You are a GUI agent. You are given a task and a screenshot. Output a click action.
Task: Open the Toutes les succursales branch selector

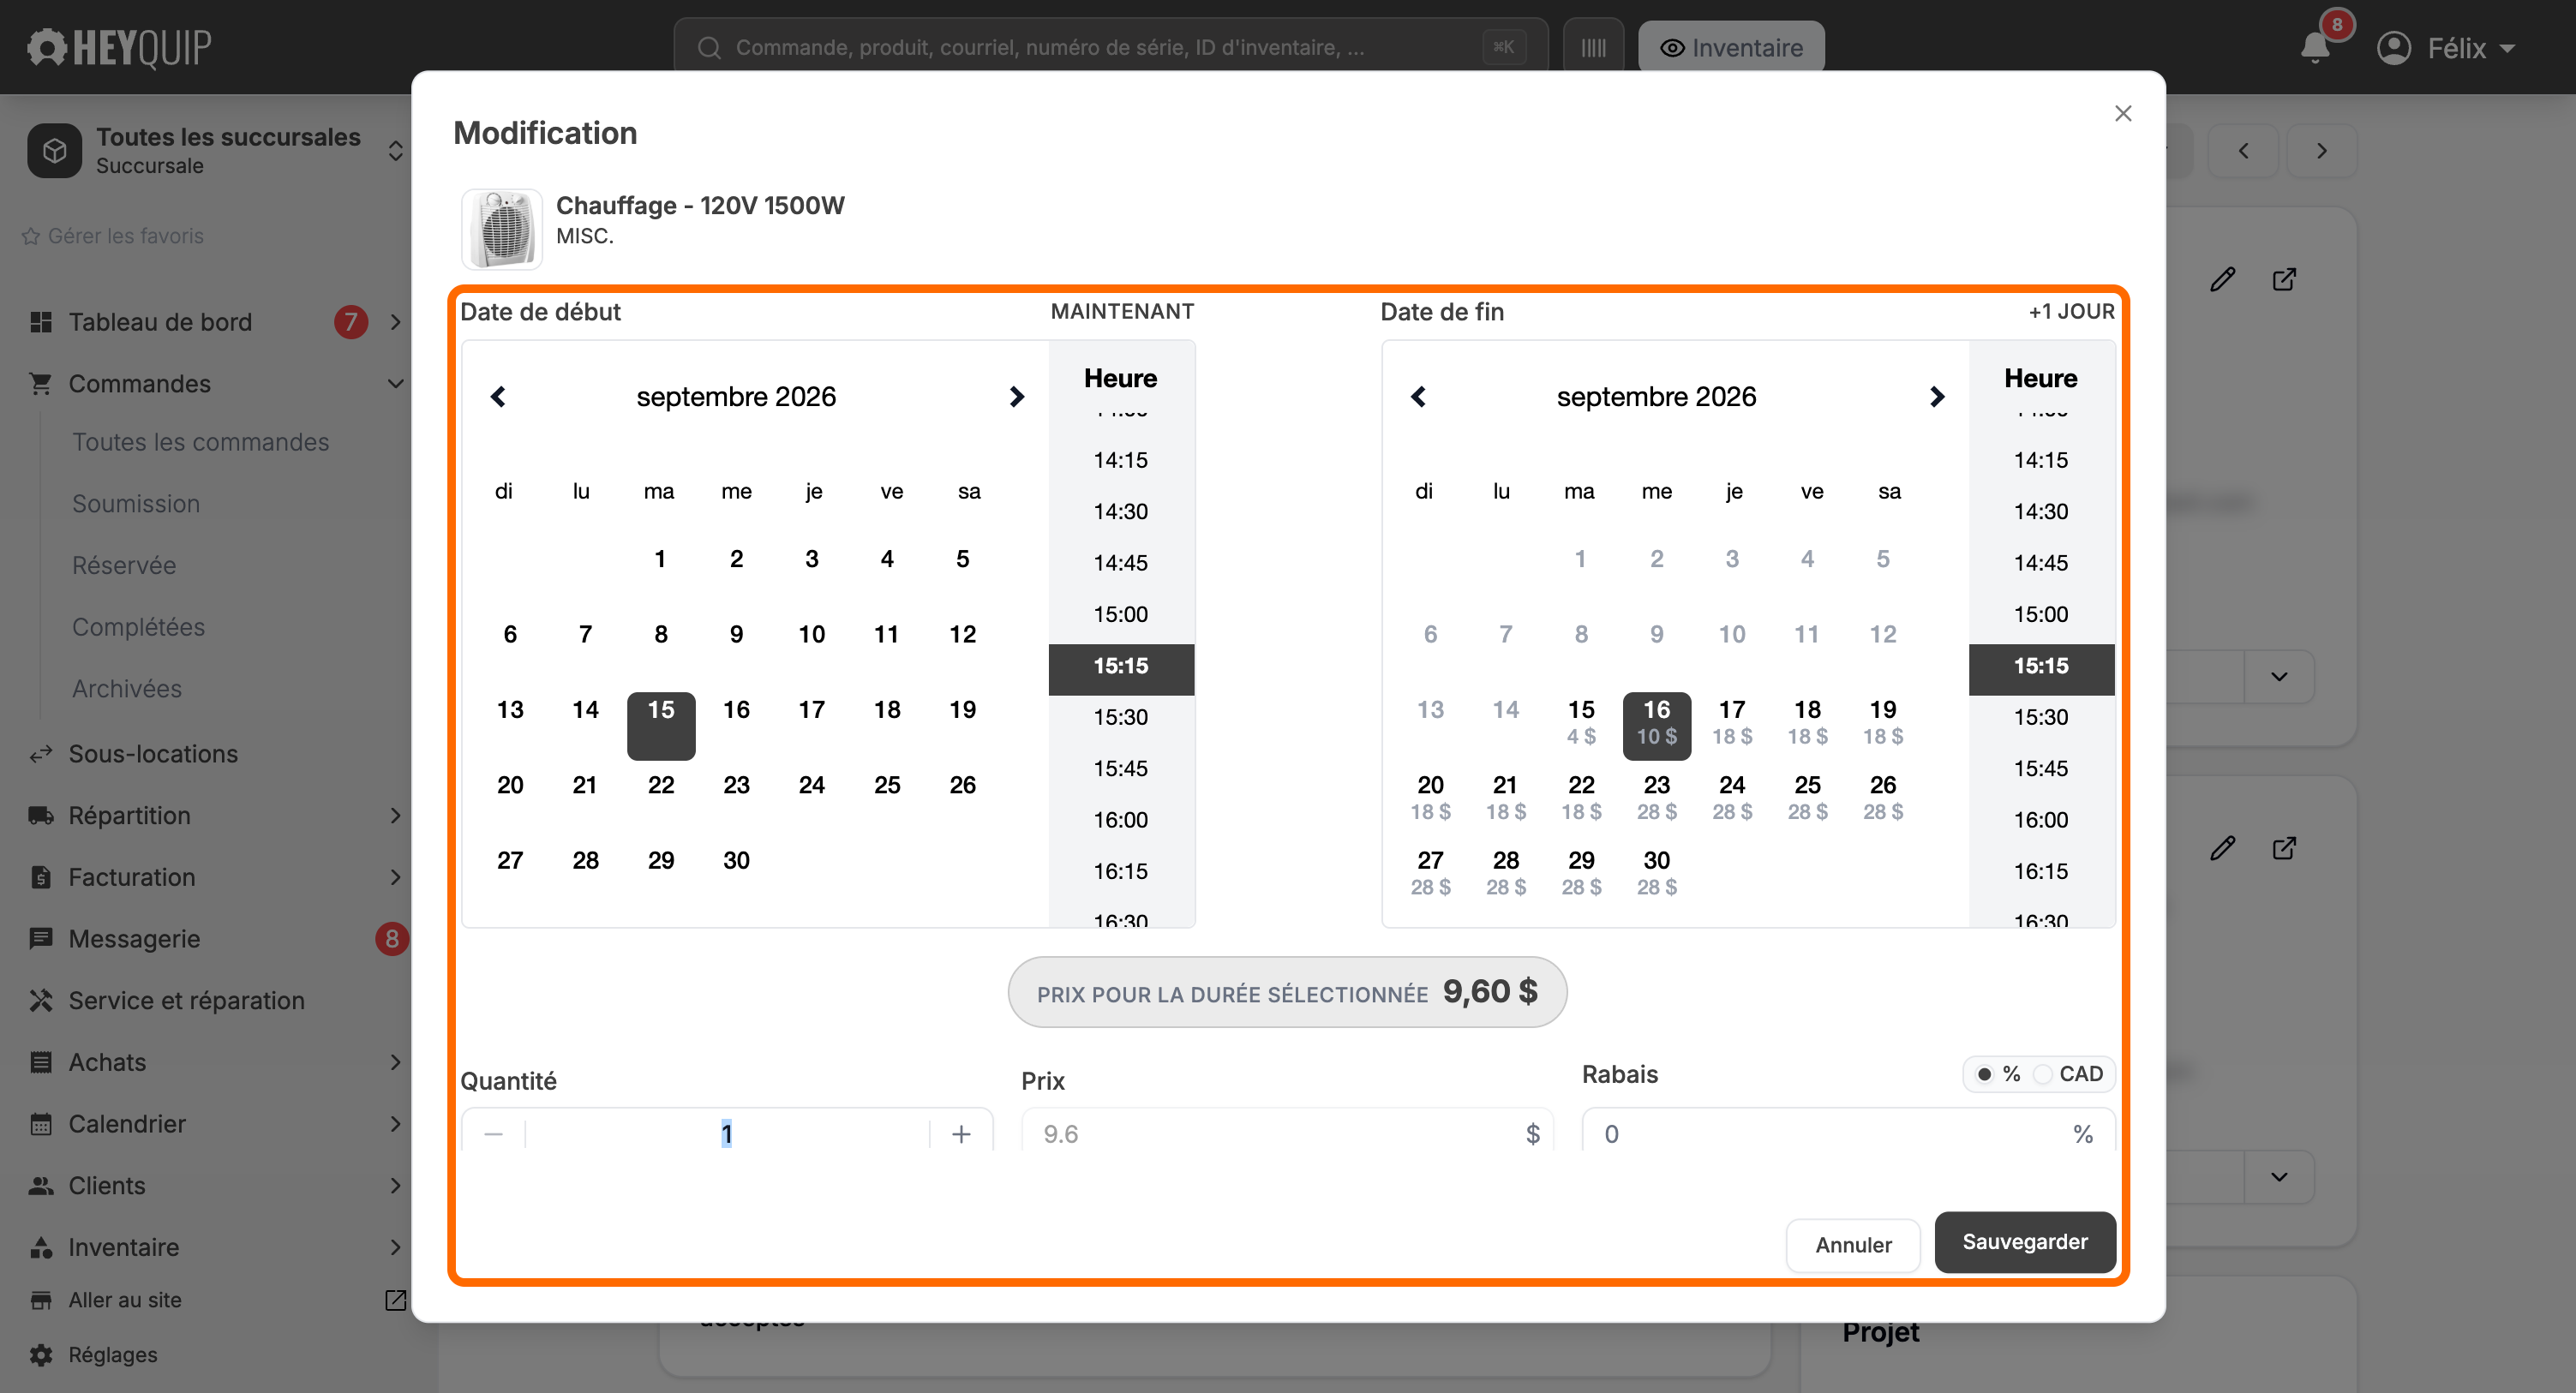pos(215,150)
